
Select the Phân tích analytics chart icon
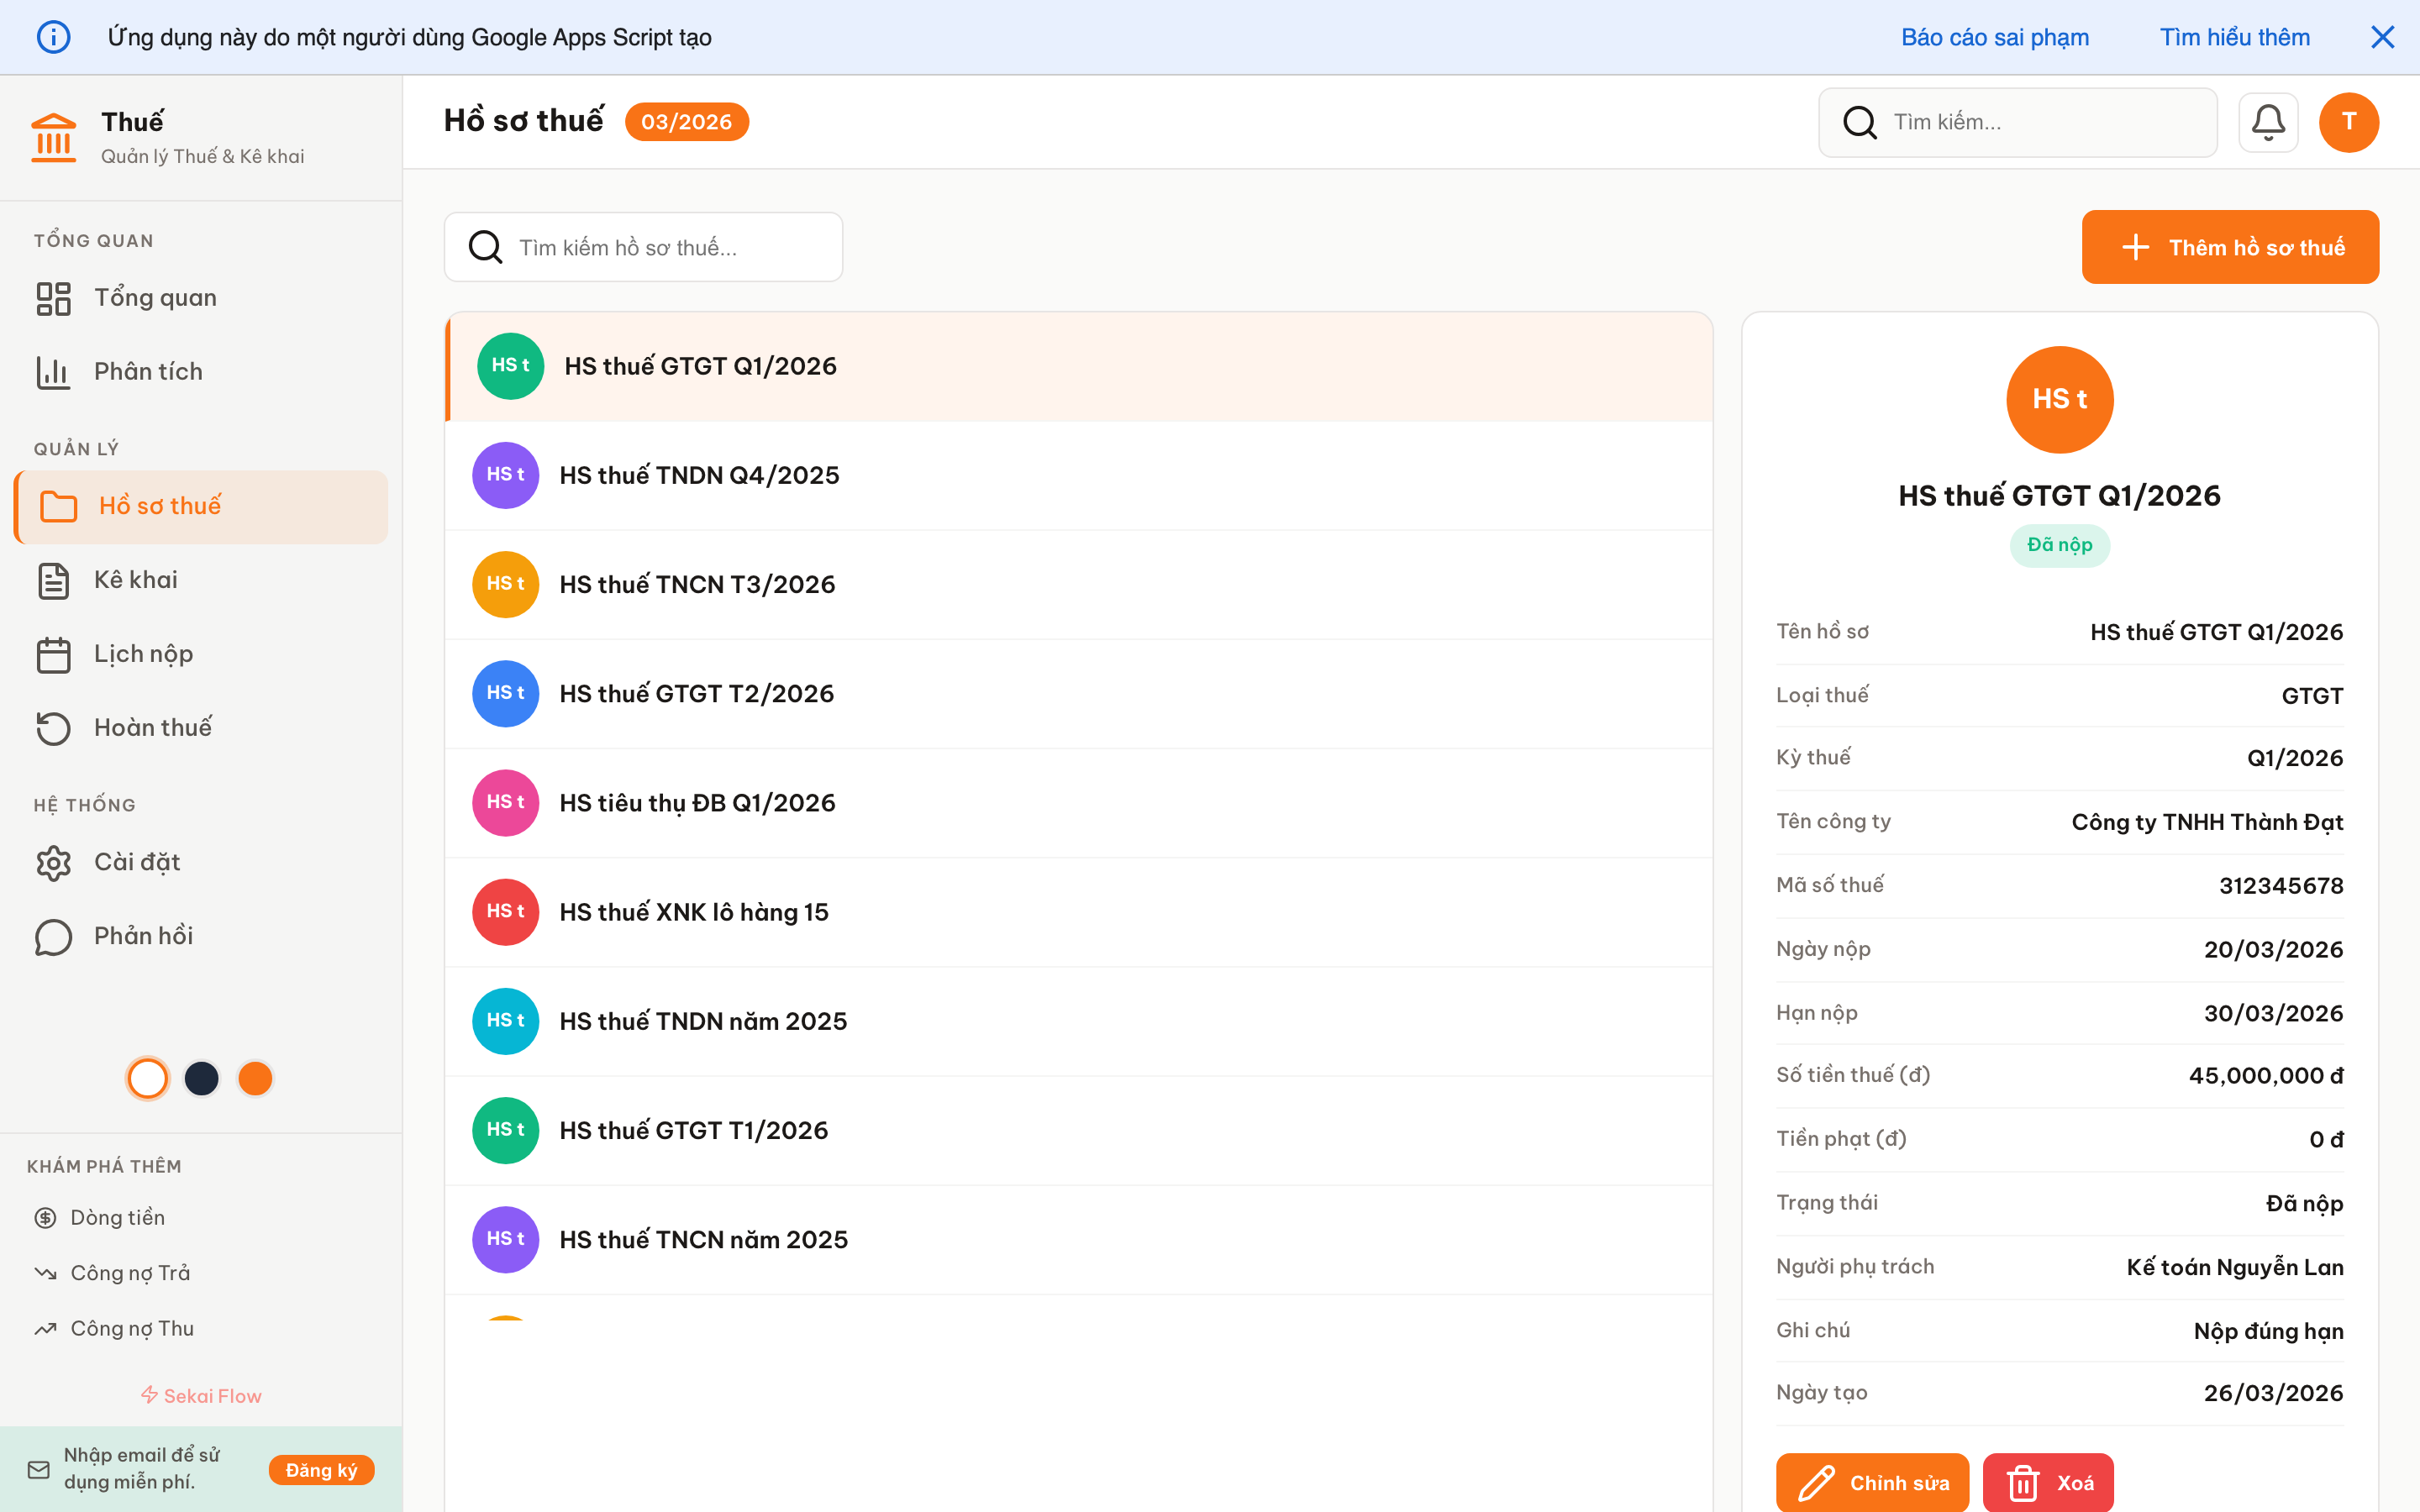coord(54,371)
